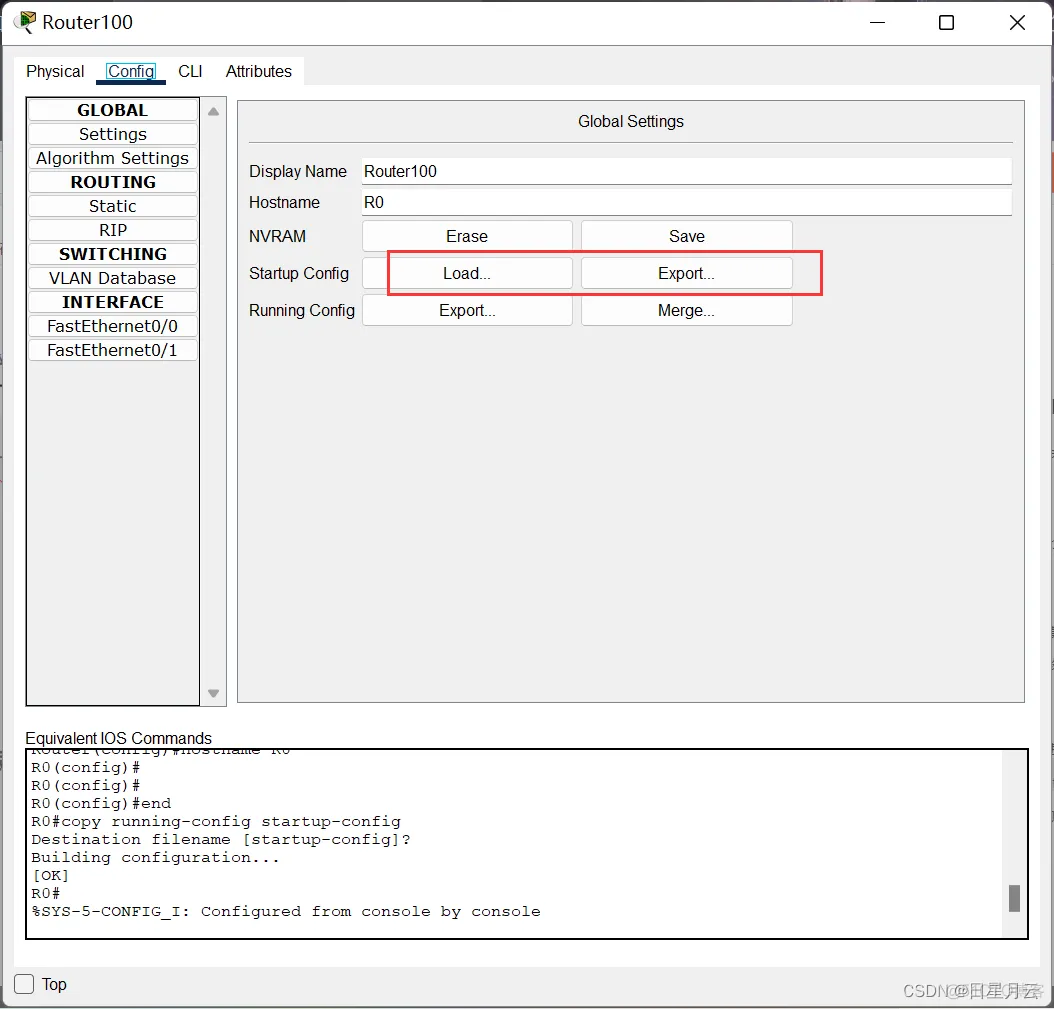Switch to the Physical tab
This screenshot has width=1054, height=1009.
pos(55,71)
